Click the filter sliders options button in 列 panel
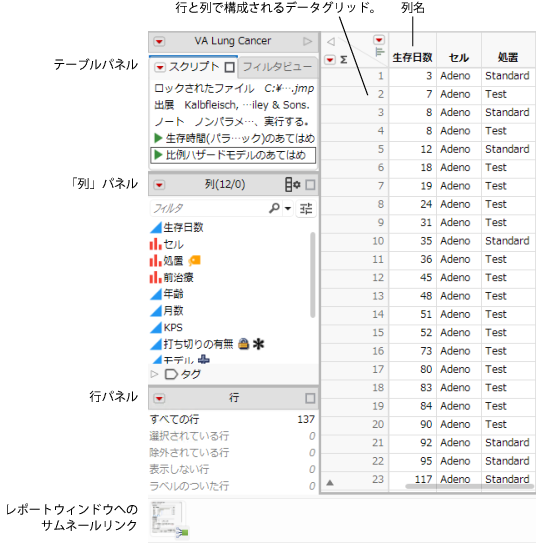This screenshot has width=539, height=544. (306, 209)
